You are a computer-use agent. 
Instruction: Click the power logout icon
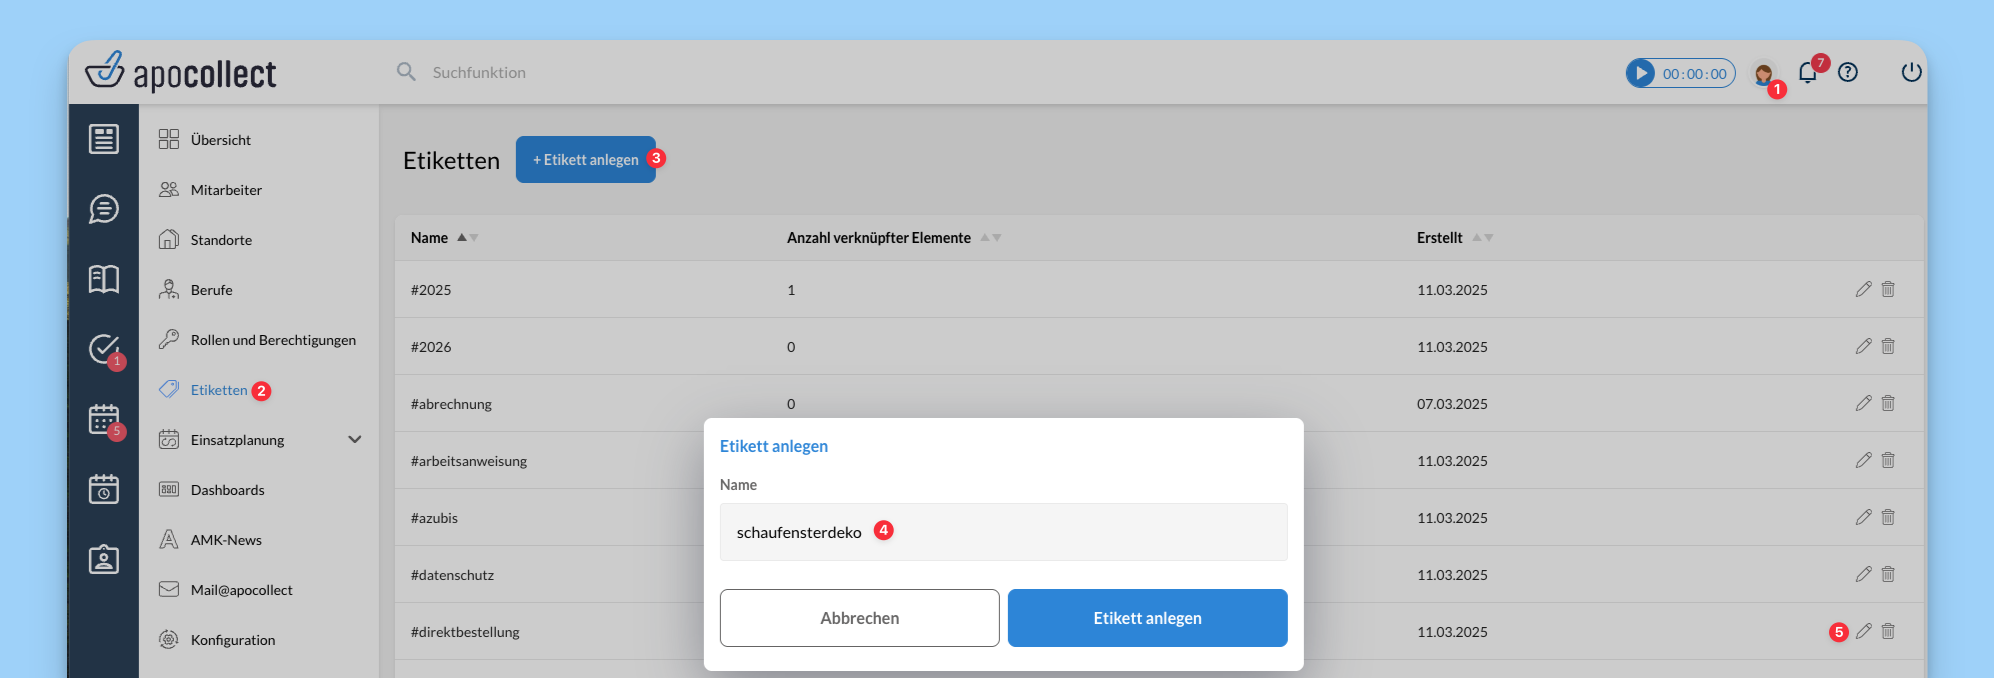point(1911,72)
